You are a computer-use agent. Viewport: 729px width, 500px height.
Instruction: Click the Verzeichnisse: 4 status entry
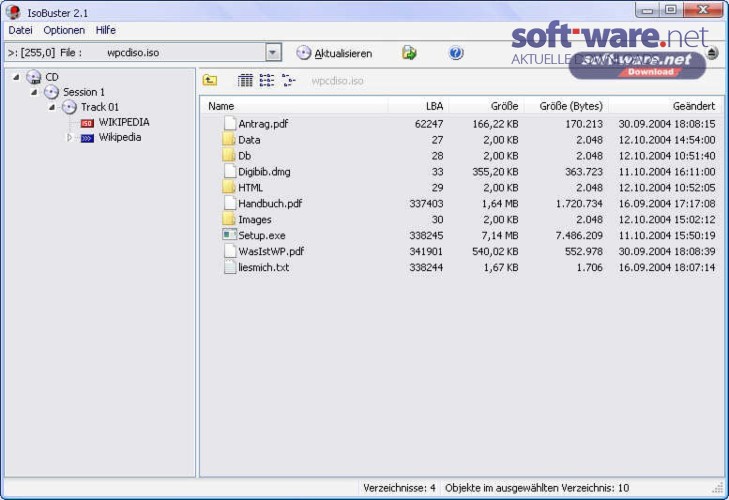pos(399,488)
